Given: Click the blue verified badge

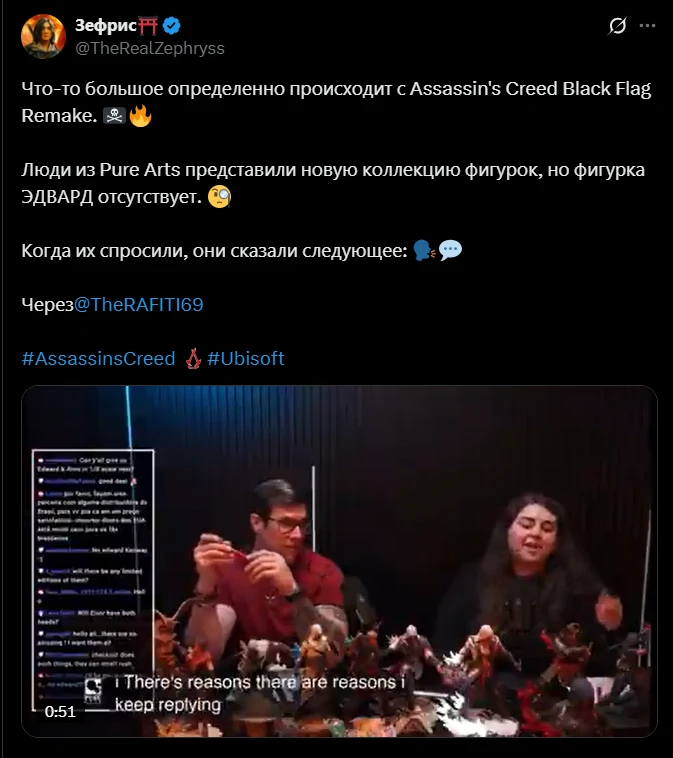Looking at the screenshot, I should coord(171,25).
